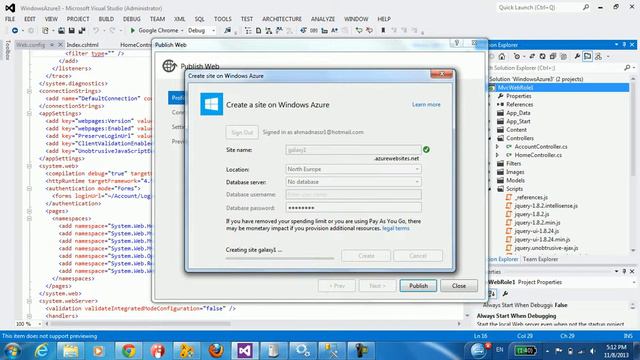Image resolution: width=640 pixels, height=360 pixels.
Task: Click the comment selection toolbar icon
Action: (x=359, y=31)
